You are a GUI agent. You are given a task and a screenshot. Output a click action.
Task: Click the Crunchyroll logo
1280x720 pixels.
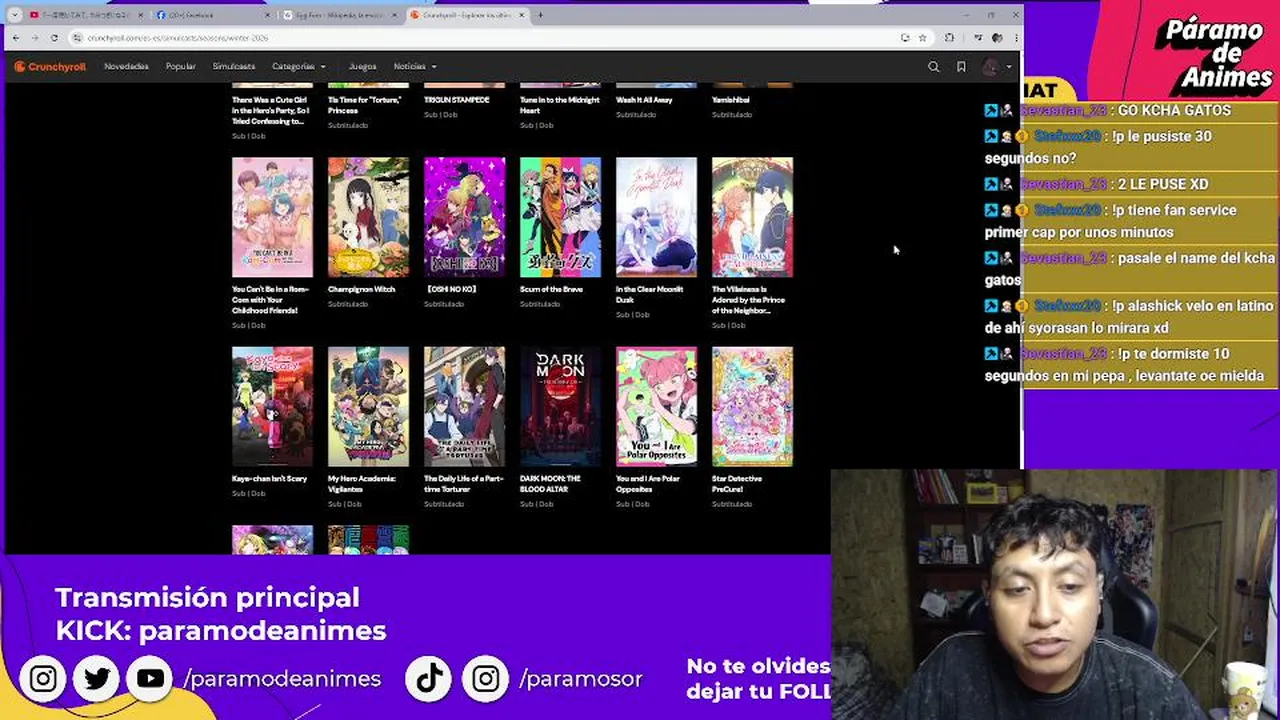pyautogui.click(x=50, y=66)
